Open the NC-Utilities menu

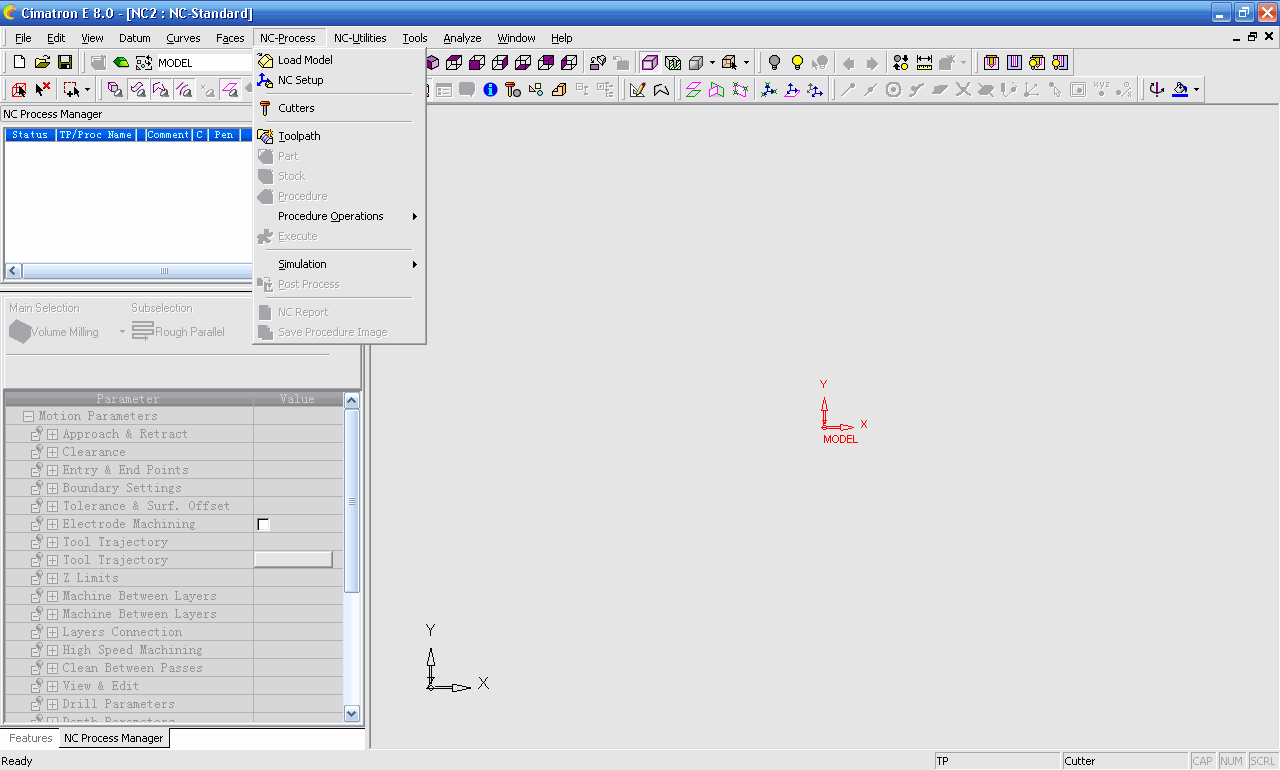click(x=360, y=38)
